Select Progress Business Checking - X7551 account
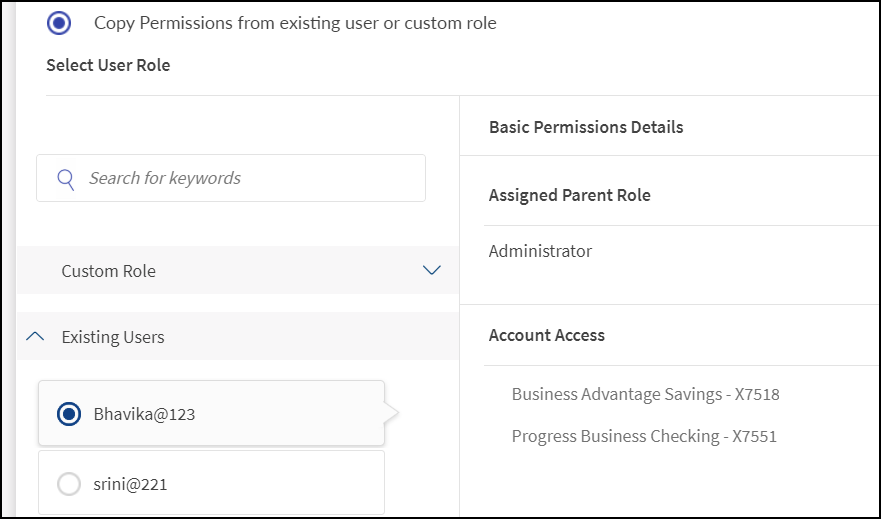The height and width of the screenshot is (519, 881). (x=644, y=436)
